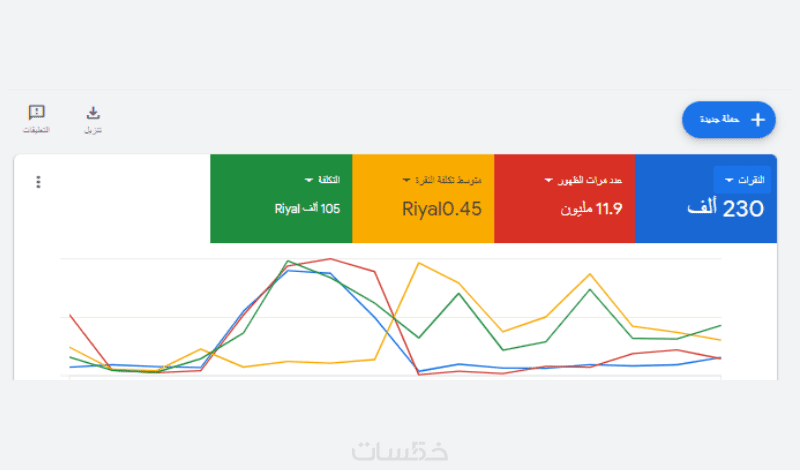Open the متوسط تكلفة النقرة dropdown arrow
Viewport: 800px width, 470px height.
tap(406, 180)
